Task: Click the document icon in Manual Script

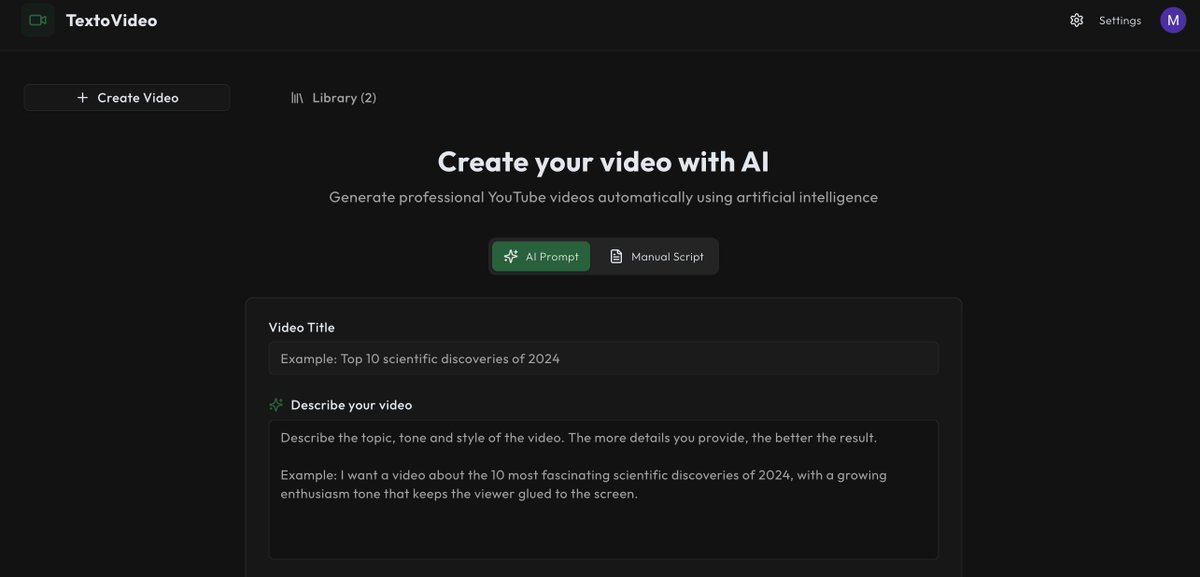Action: click(x=616, y=257)
